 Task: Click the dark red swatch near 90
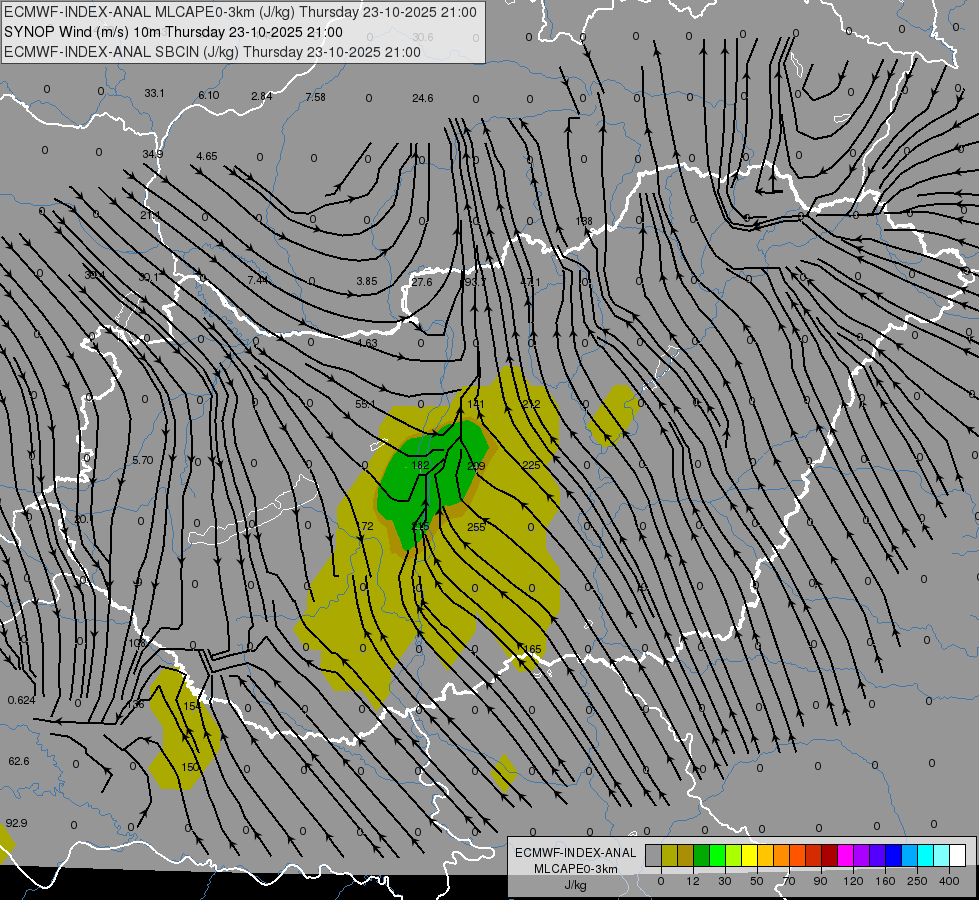829,855
